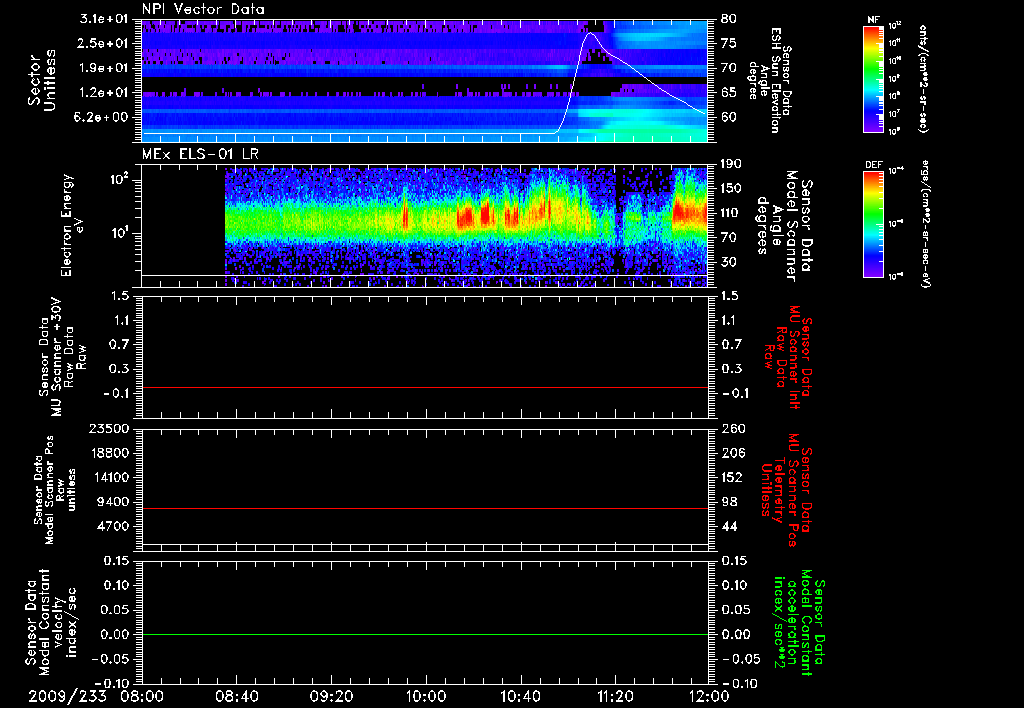Click the white Sun elevation curve peak
This screenshot has width=1024, height=708.
point(591,33)
